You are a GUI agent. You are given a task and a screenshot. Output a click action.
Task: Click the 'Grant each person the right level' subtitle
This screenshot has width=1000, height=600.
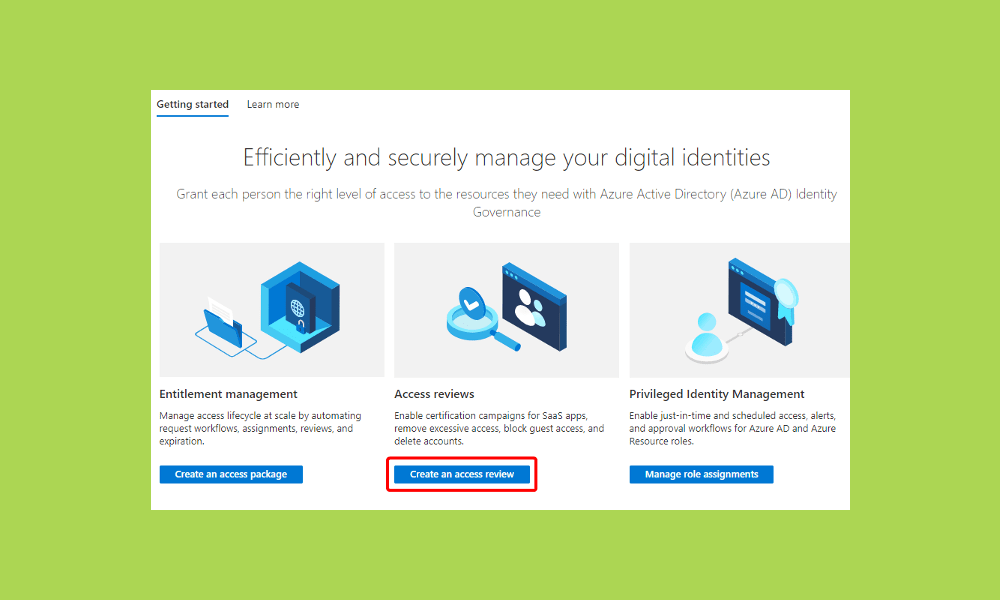[x=506, y=203]
